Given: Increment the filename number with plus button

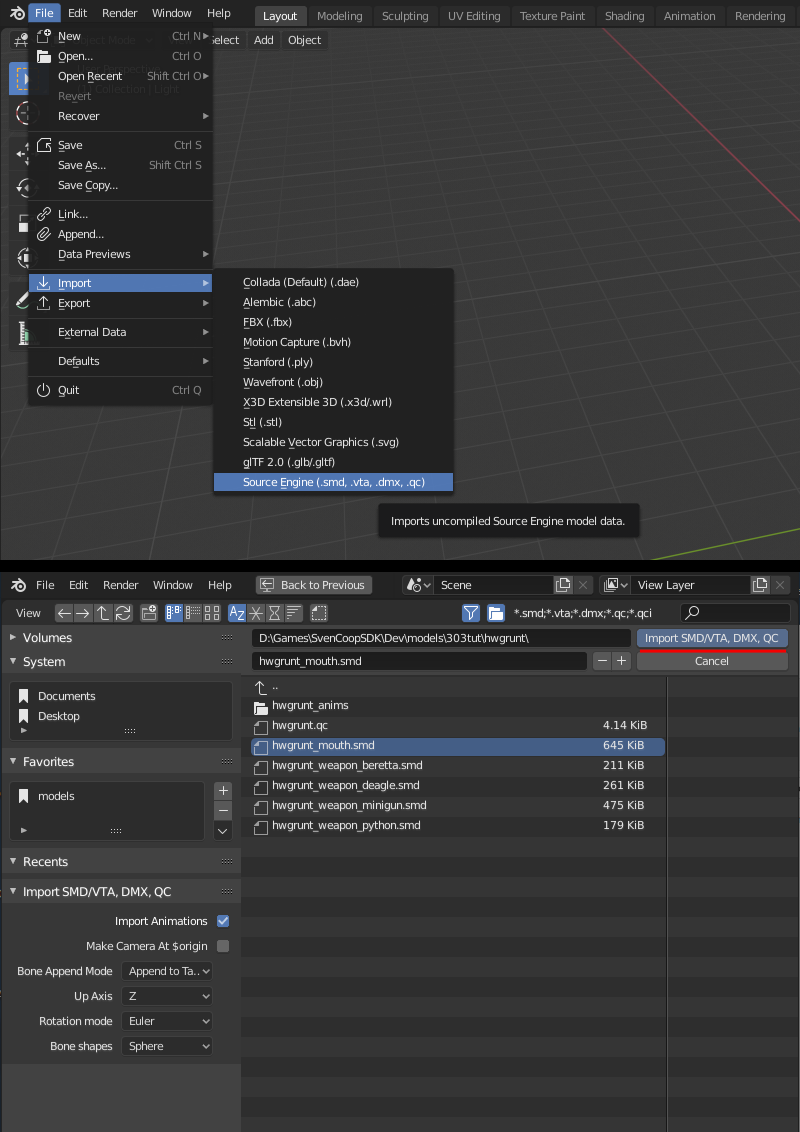Looking at the screenshot, I should tap(621, 661).
